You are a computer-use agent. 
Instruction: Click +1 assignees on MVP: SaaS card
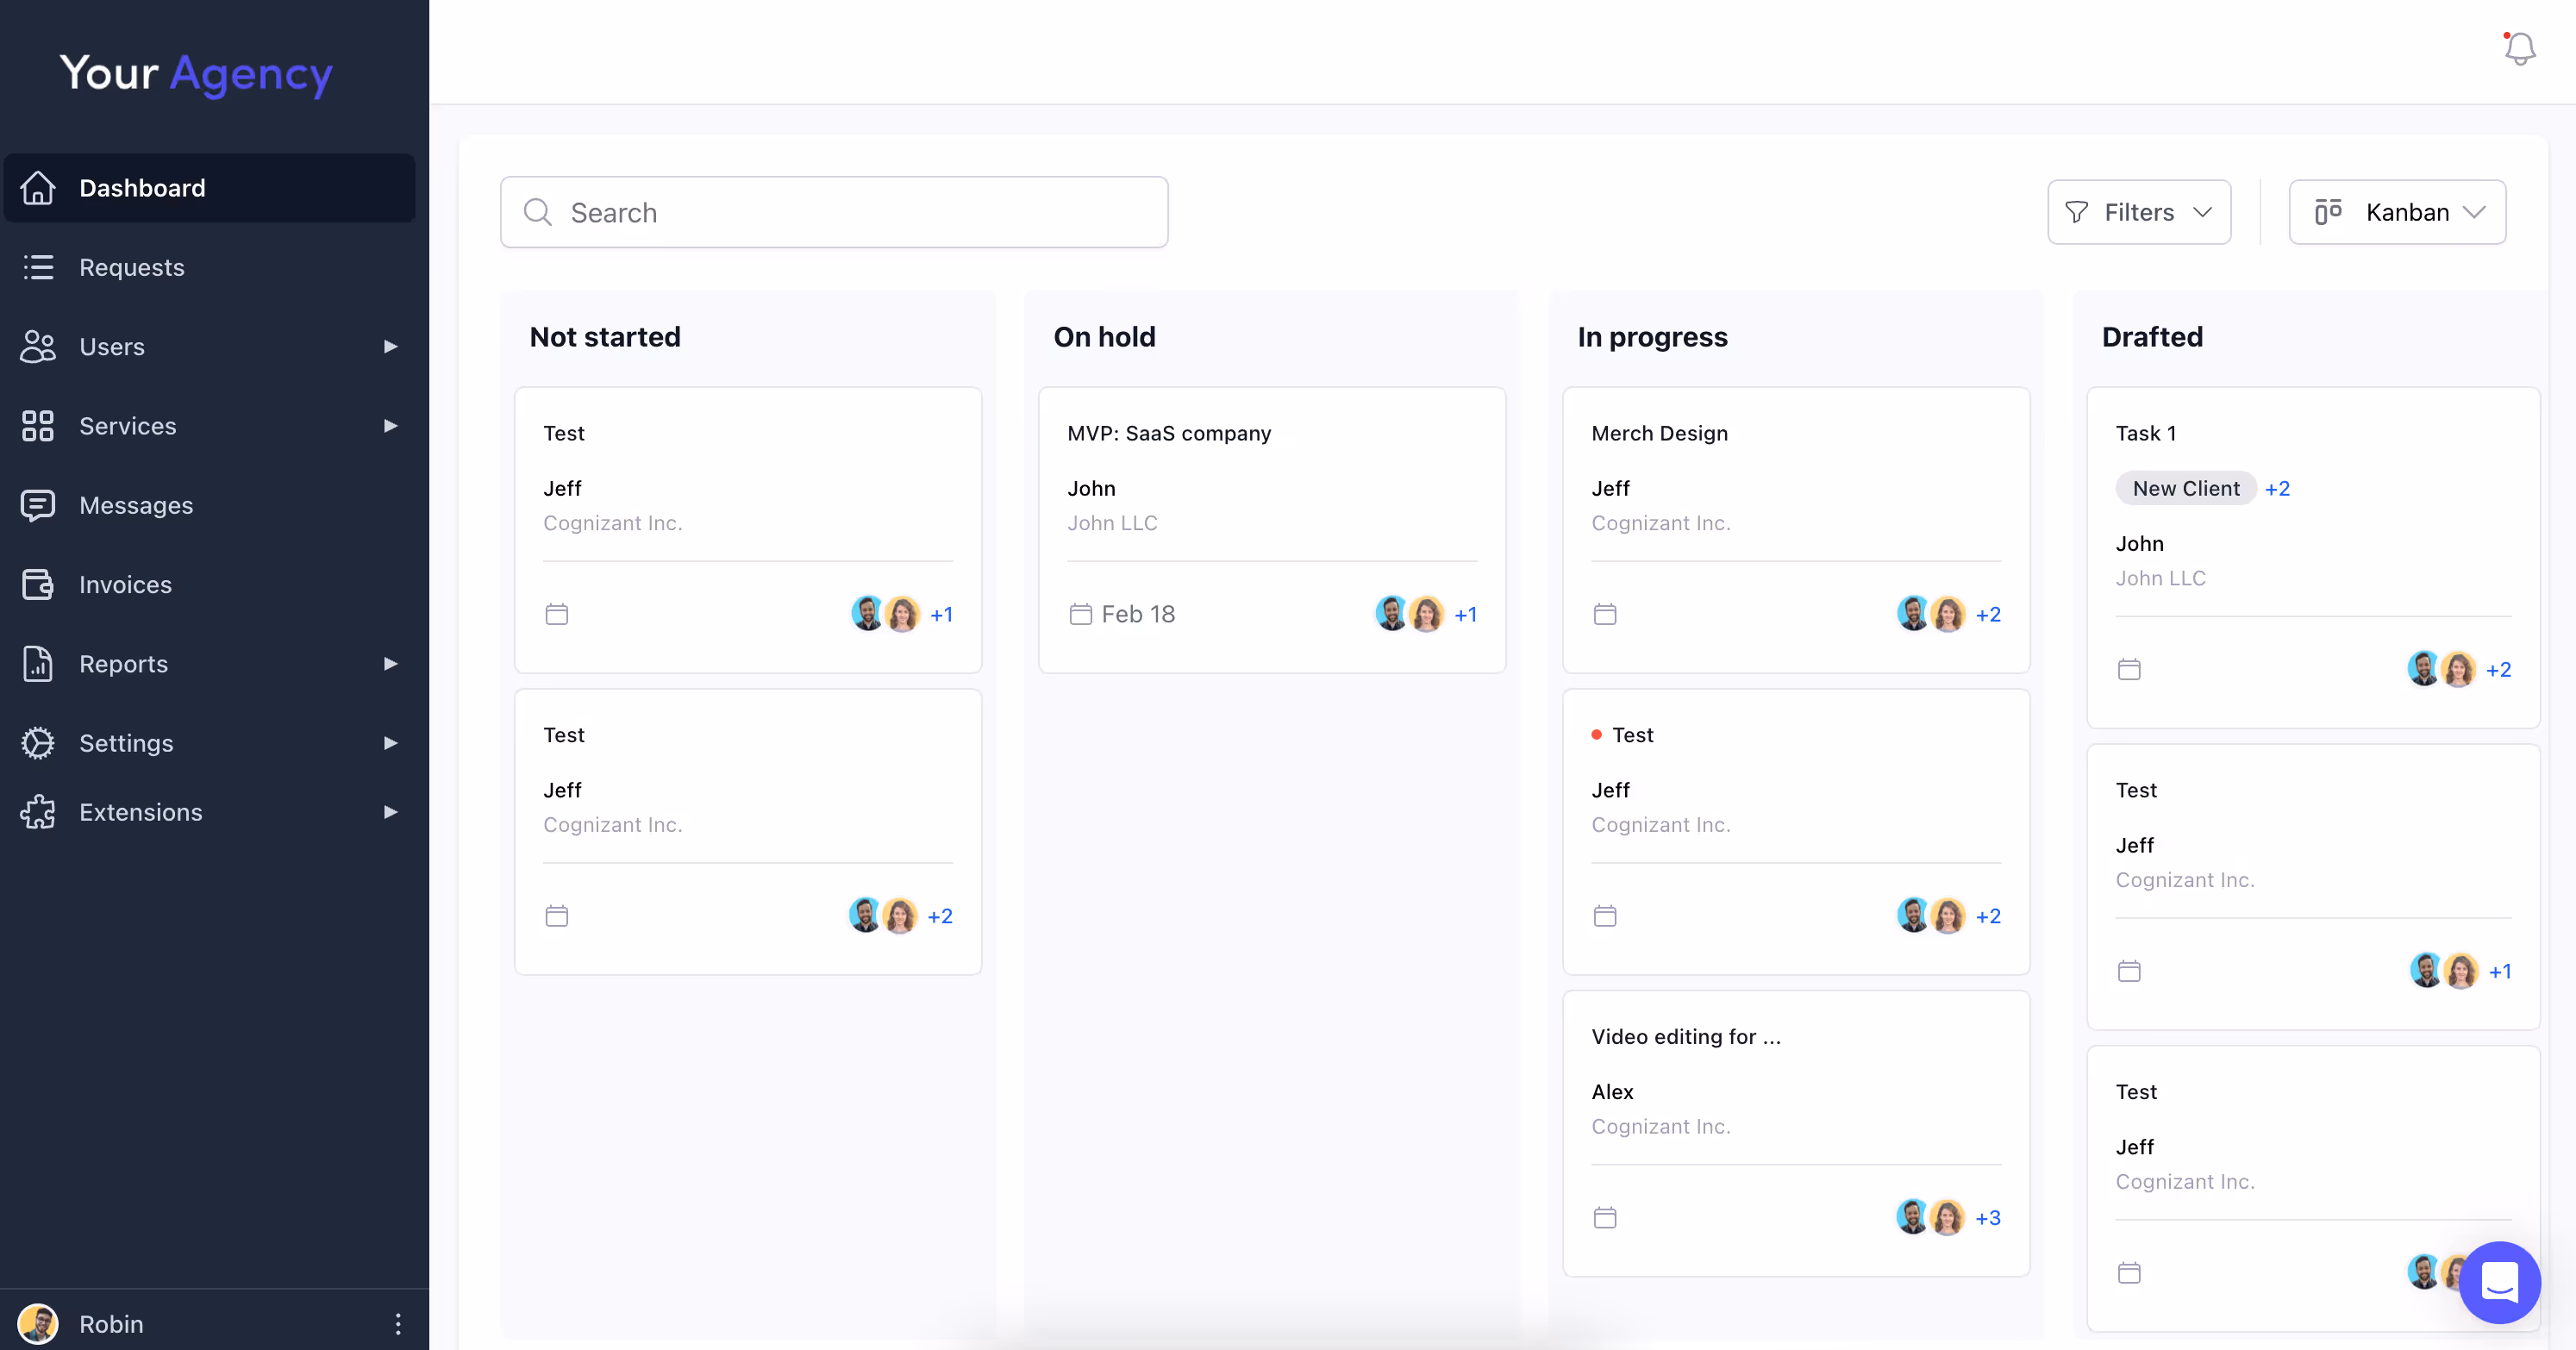[x=1465, y=614]
